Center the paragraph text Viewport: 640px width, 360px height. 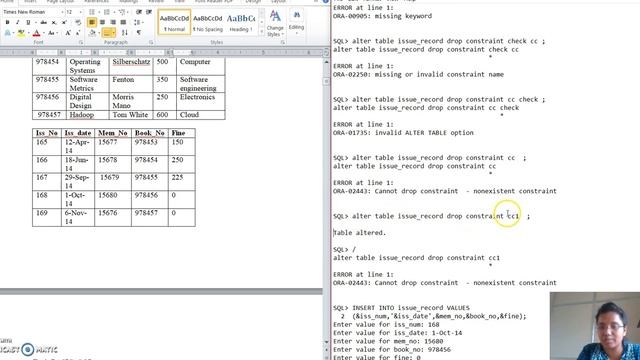point(102,22)
